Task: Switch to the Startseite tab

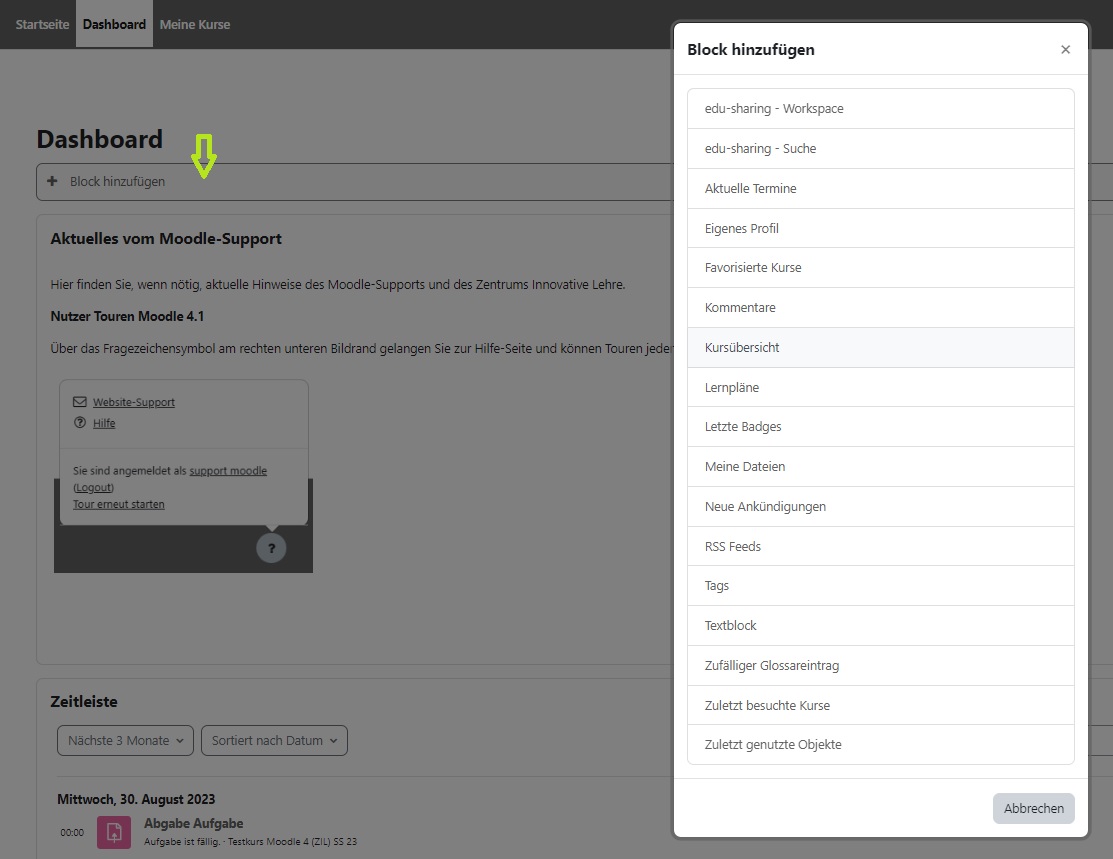Action: point(42,24)
